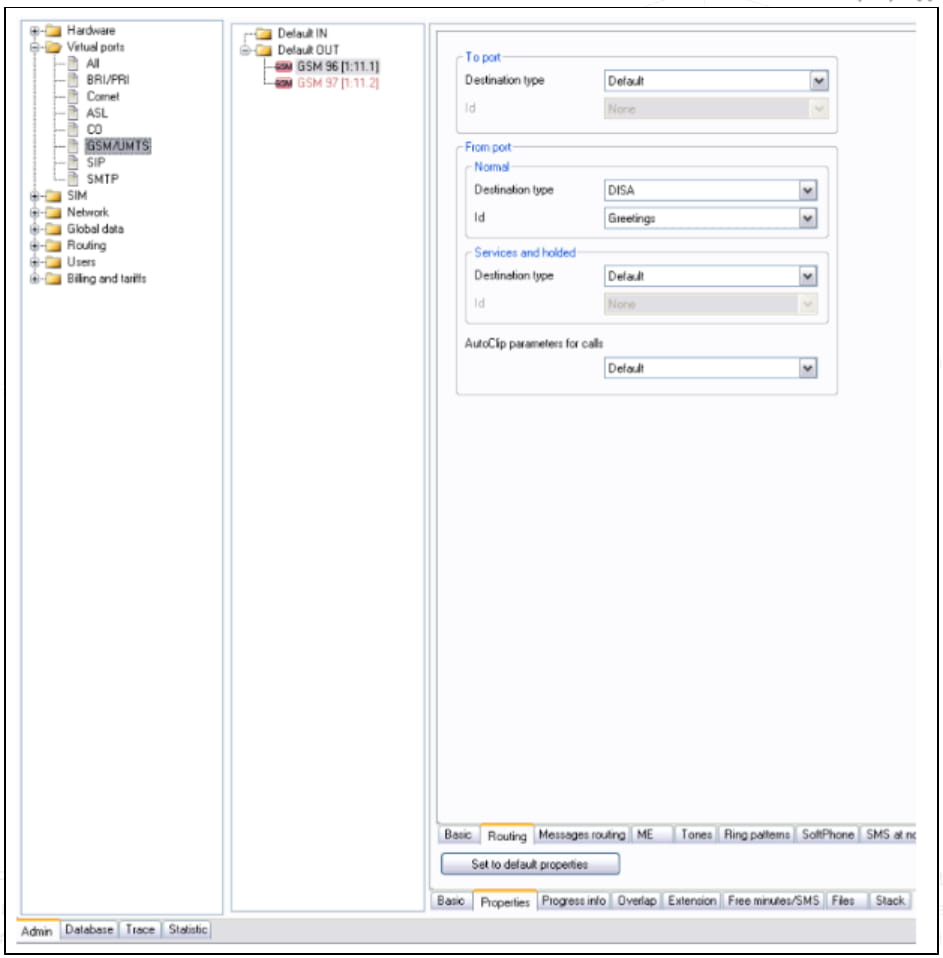Open the SMS at no tab
This screenshot has height=958, width=943.
point(889,835)
